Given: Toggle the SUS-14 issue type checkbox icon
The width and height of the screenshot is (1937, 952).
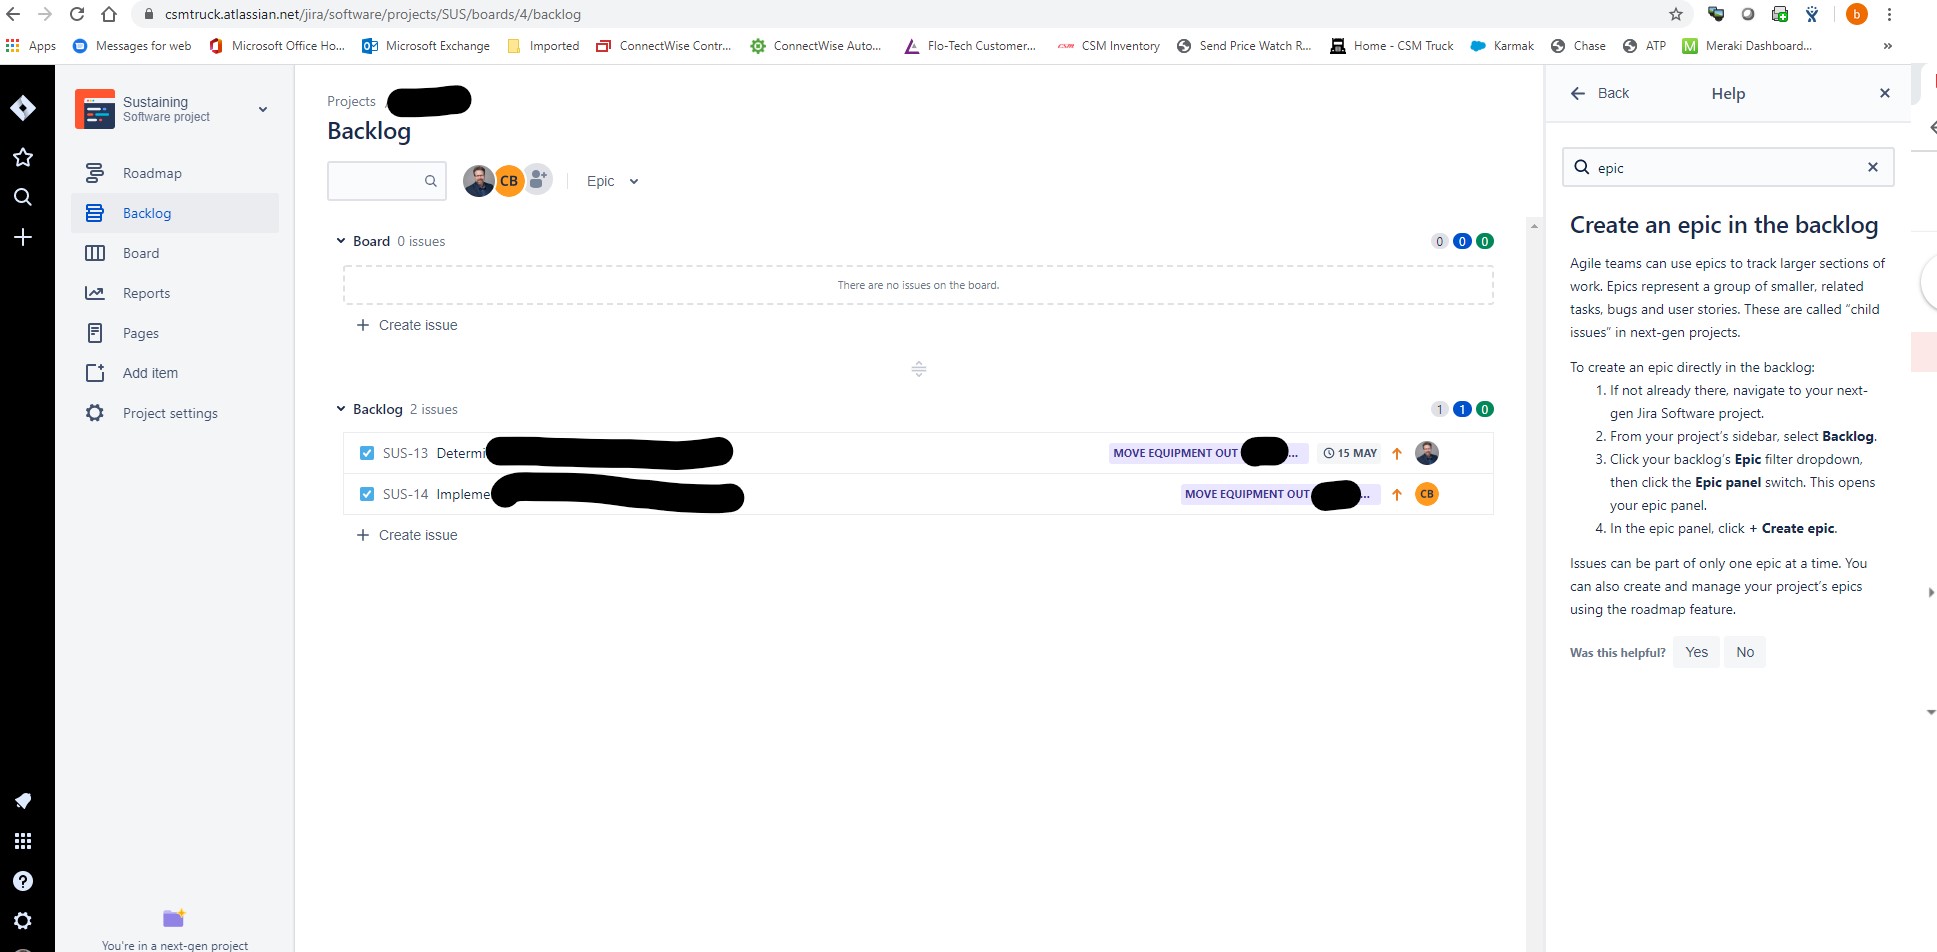Looking at the screenshot, I should pos(367,494).
